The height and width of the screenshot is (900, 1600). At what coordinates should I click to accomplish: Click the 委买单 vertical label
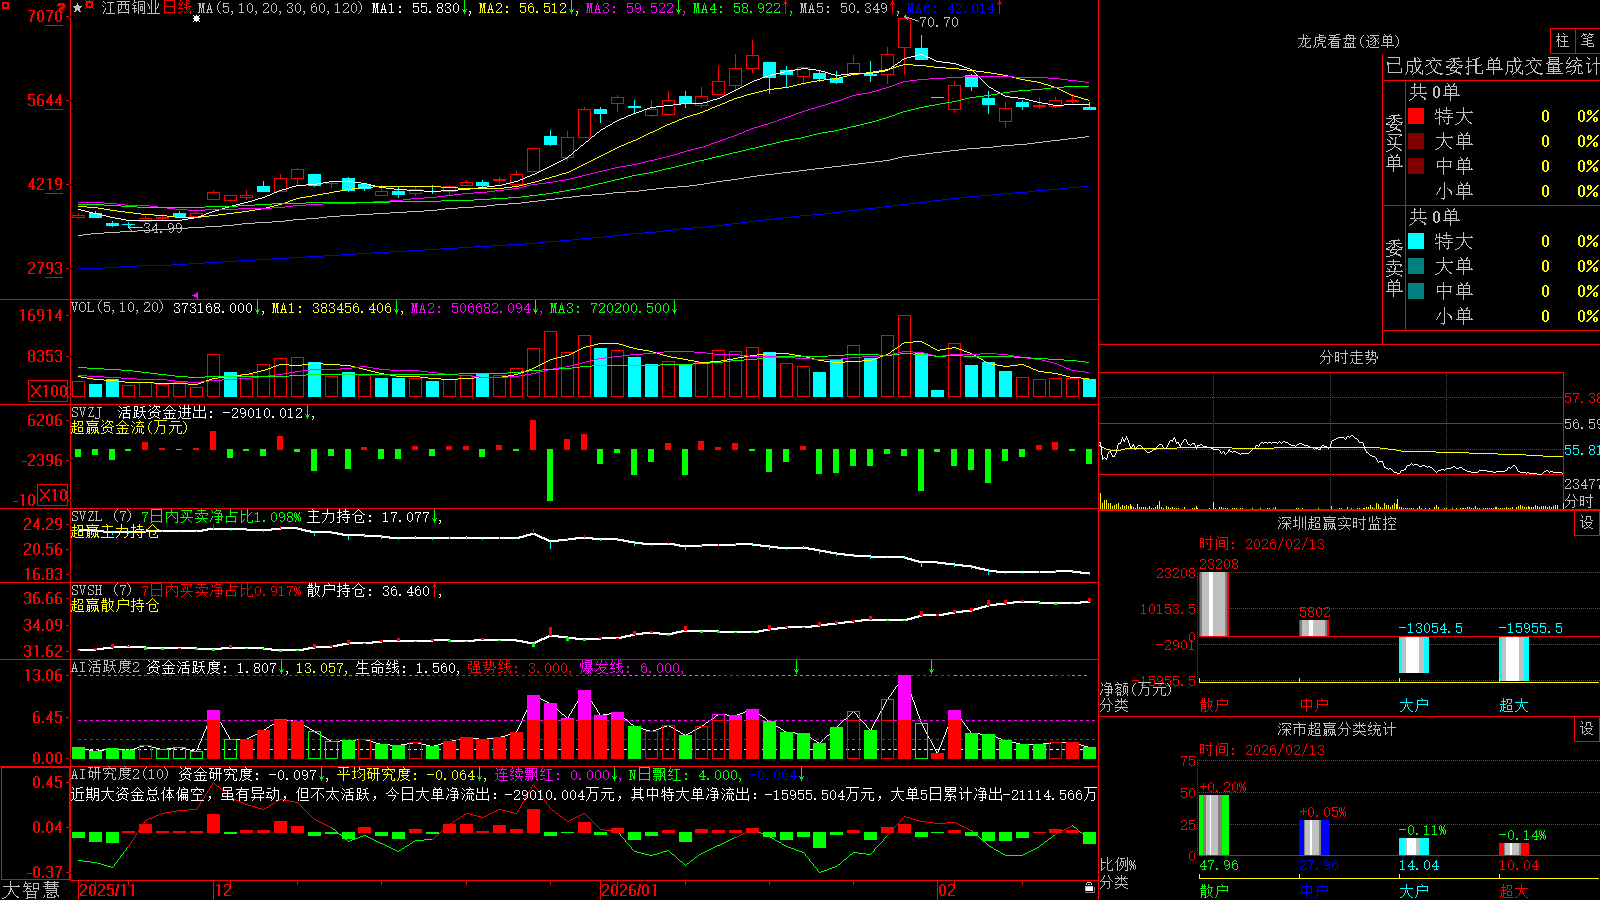1394,143
